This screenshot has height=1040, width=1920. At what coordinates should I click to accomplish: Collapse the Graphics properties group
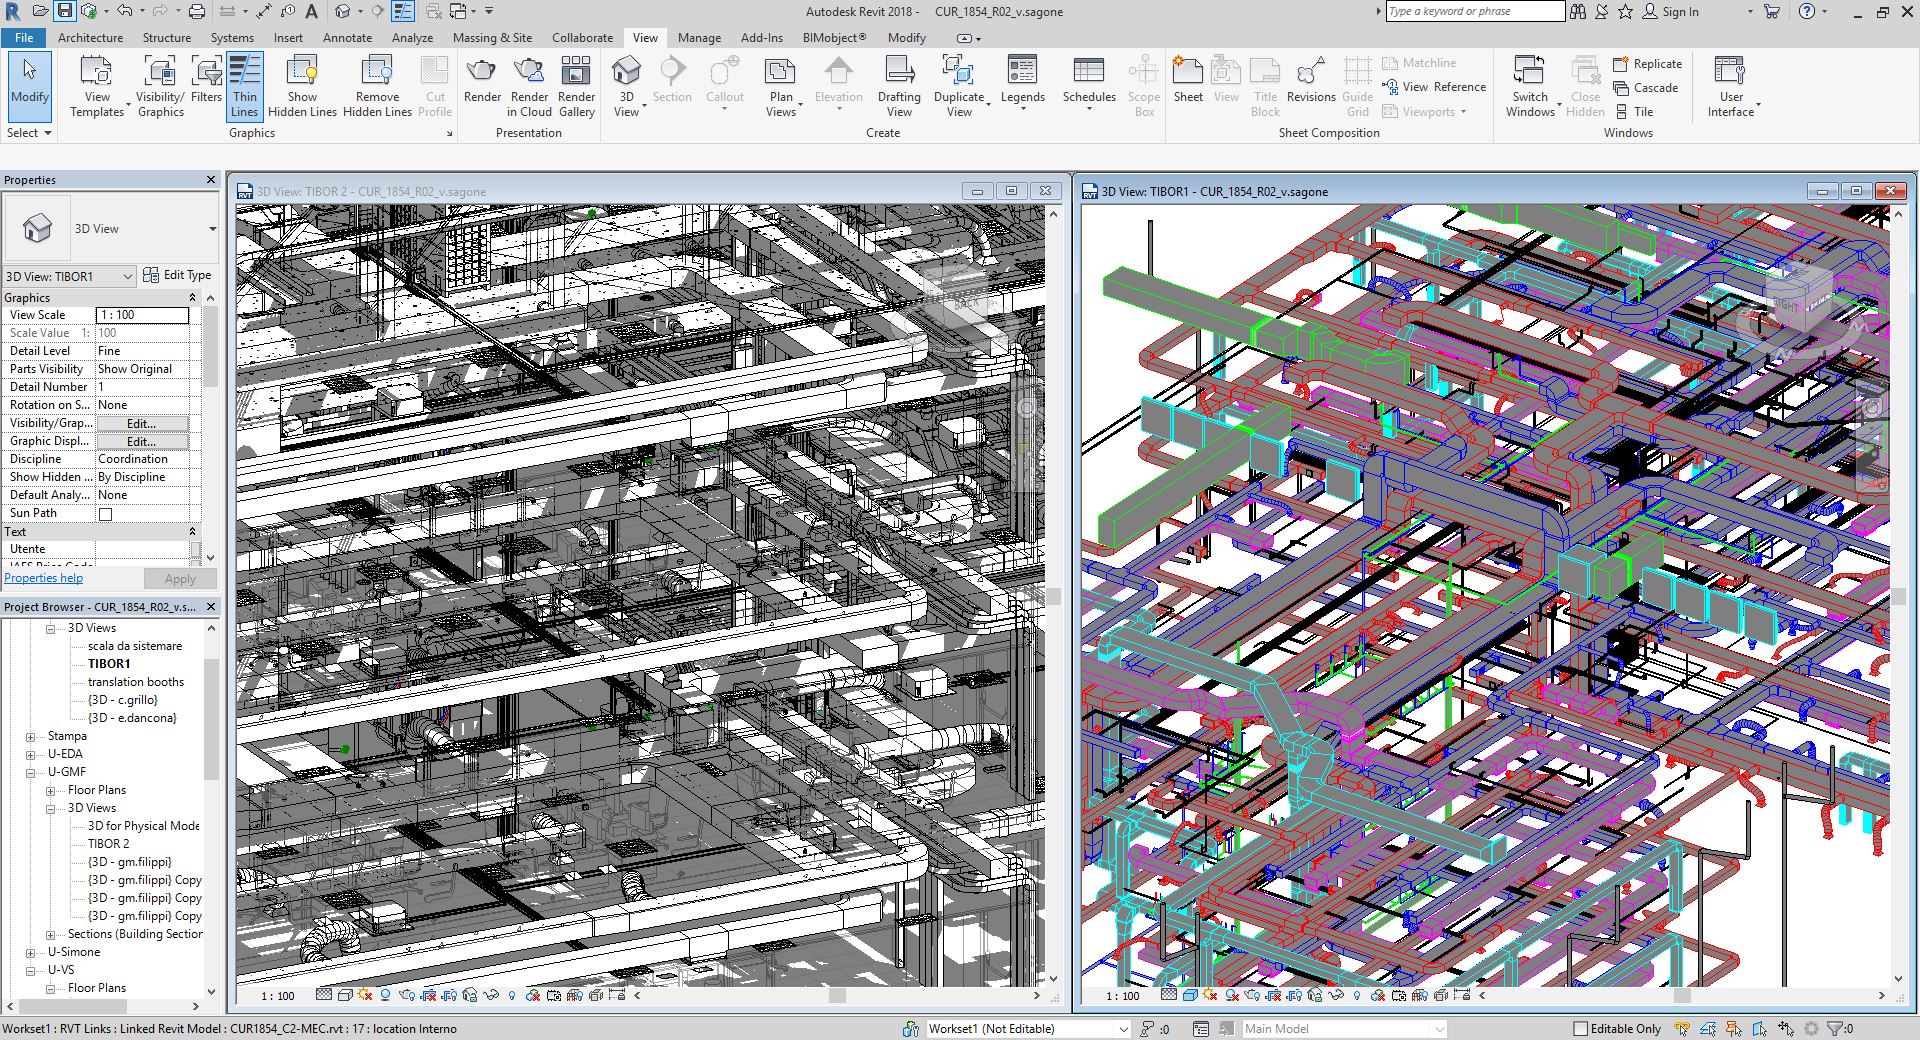coord(192,298)
